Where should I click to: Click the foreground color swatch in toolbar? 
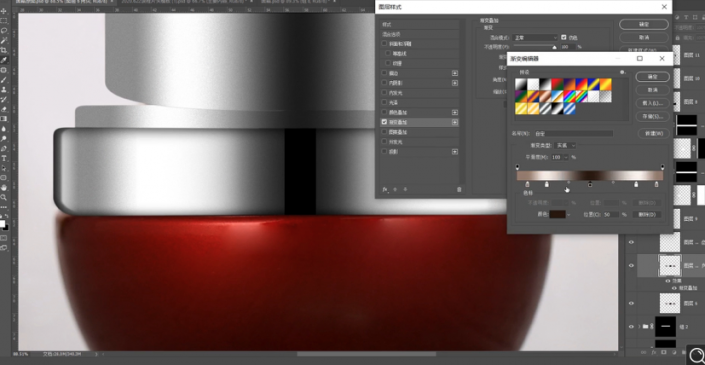(2, 224)
